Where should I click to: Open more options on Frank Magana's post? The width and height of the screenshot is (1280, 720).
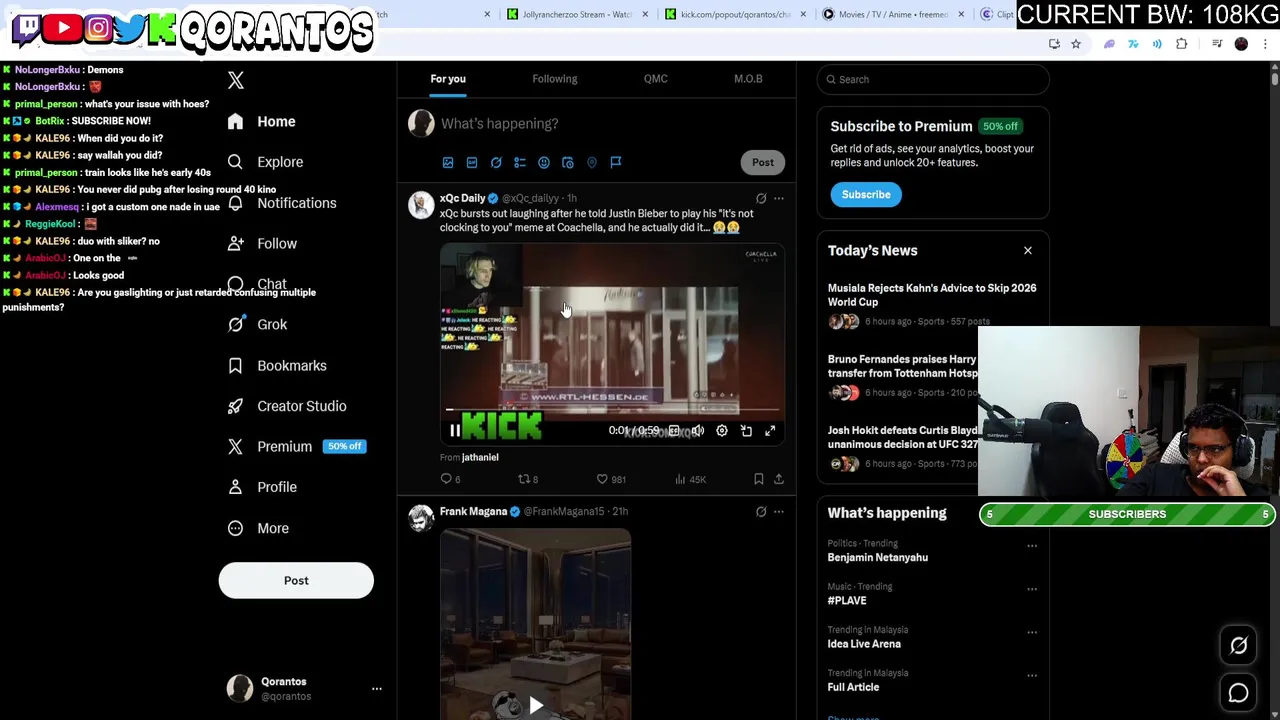click(x=779, y=512)
